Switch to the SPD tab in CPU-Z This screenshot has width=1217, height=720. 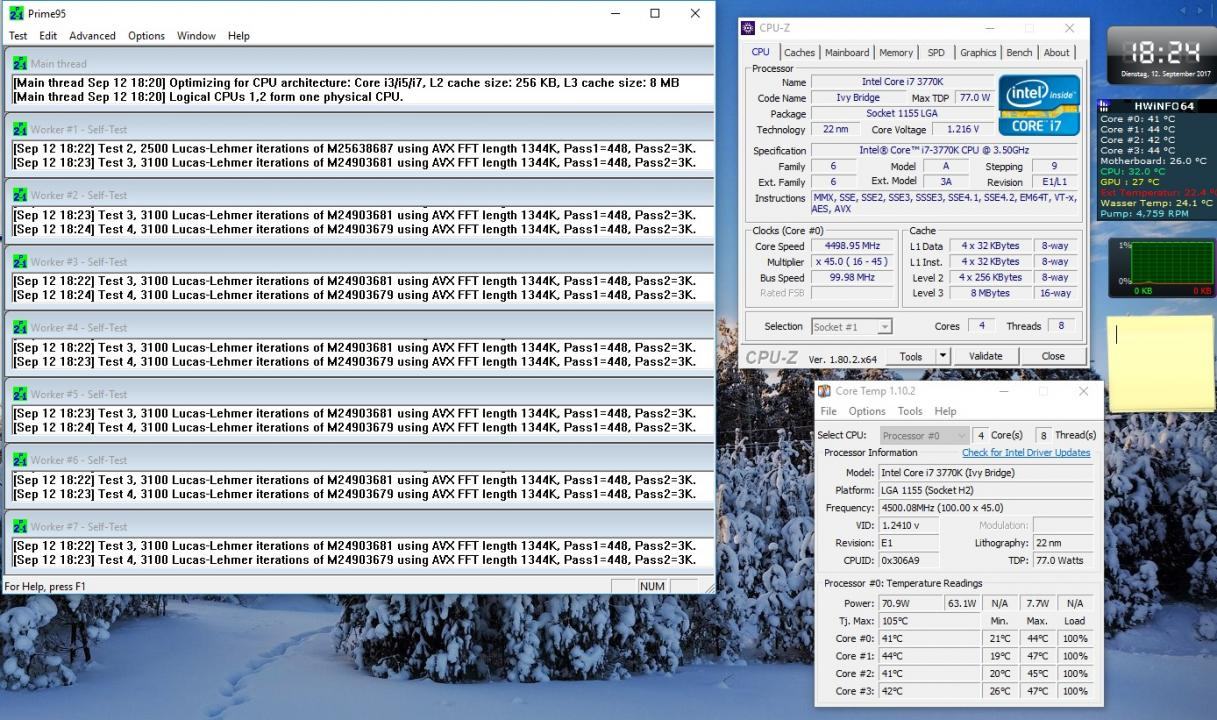point(936,53)
